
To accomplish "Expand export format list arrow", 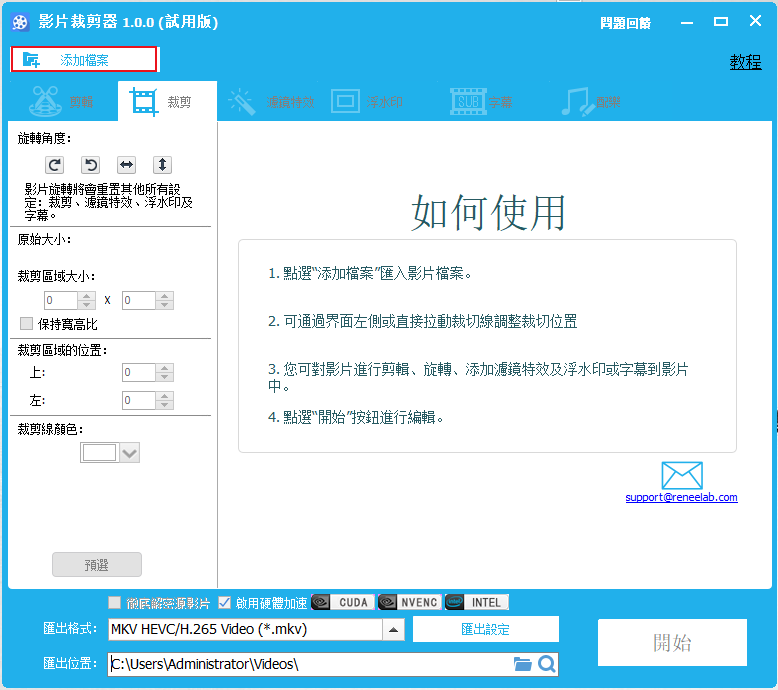I will (x=393, y=629).
